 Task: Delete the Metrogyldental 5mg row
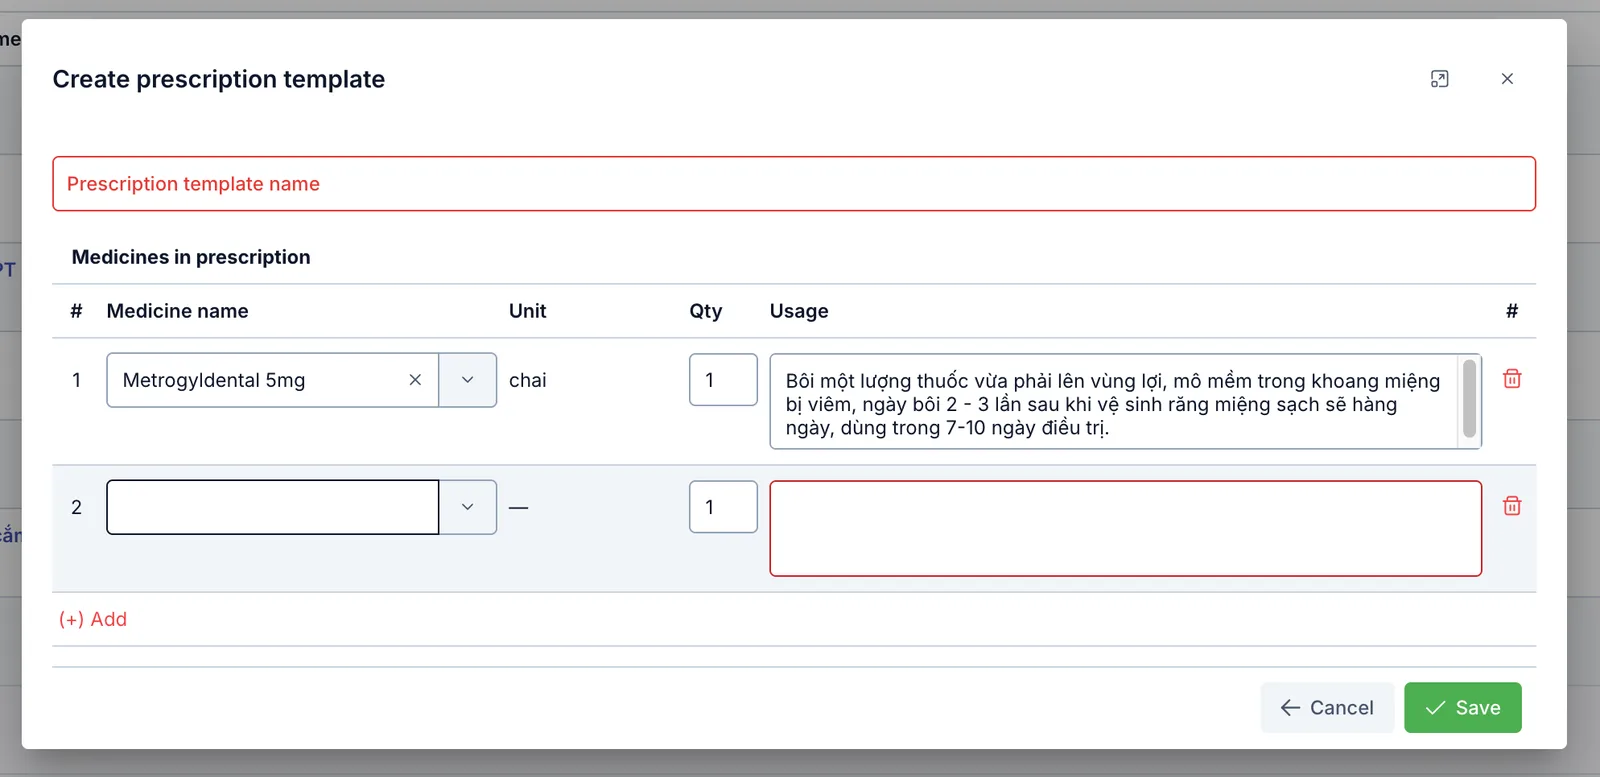pos(1512,378)
